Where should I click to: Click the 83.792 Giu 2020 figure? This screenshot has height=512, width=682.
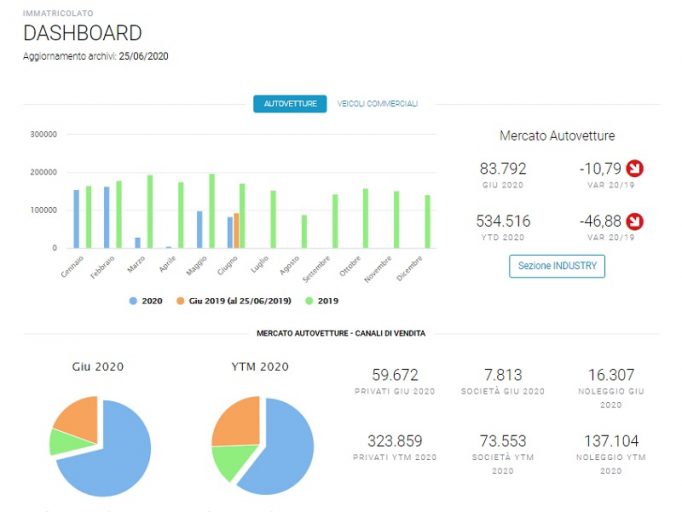click(503, 169)
